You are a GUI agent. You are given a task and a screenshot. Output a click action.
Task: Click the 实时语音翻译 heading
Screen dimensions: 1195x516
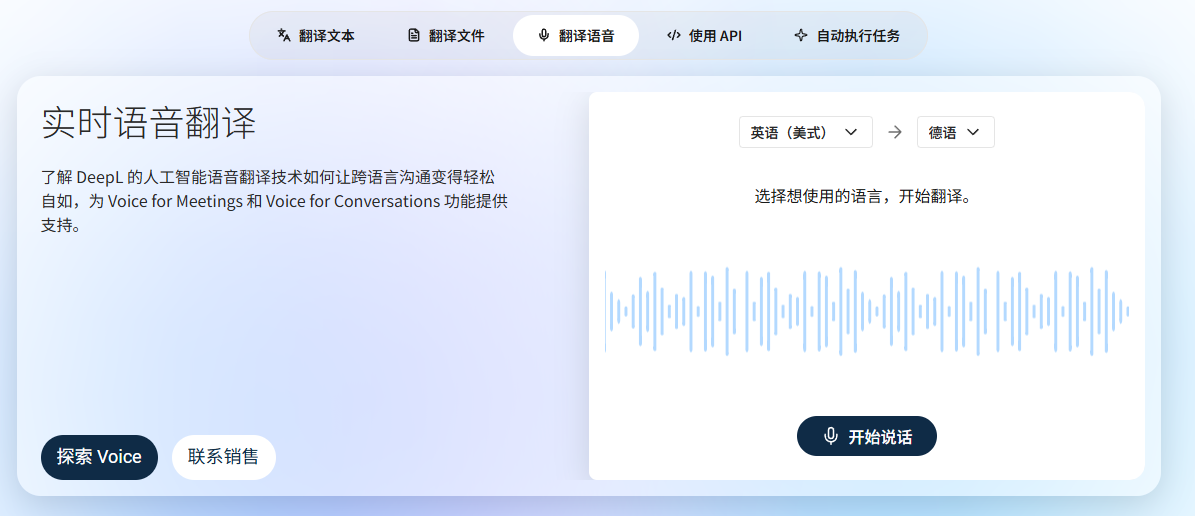click(x=148, y=123)
